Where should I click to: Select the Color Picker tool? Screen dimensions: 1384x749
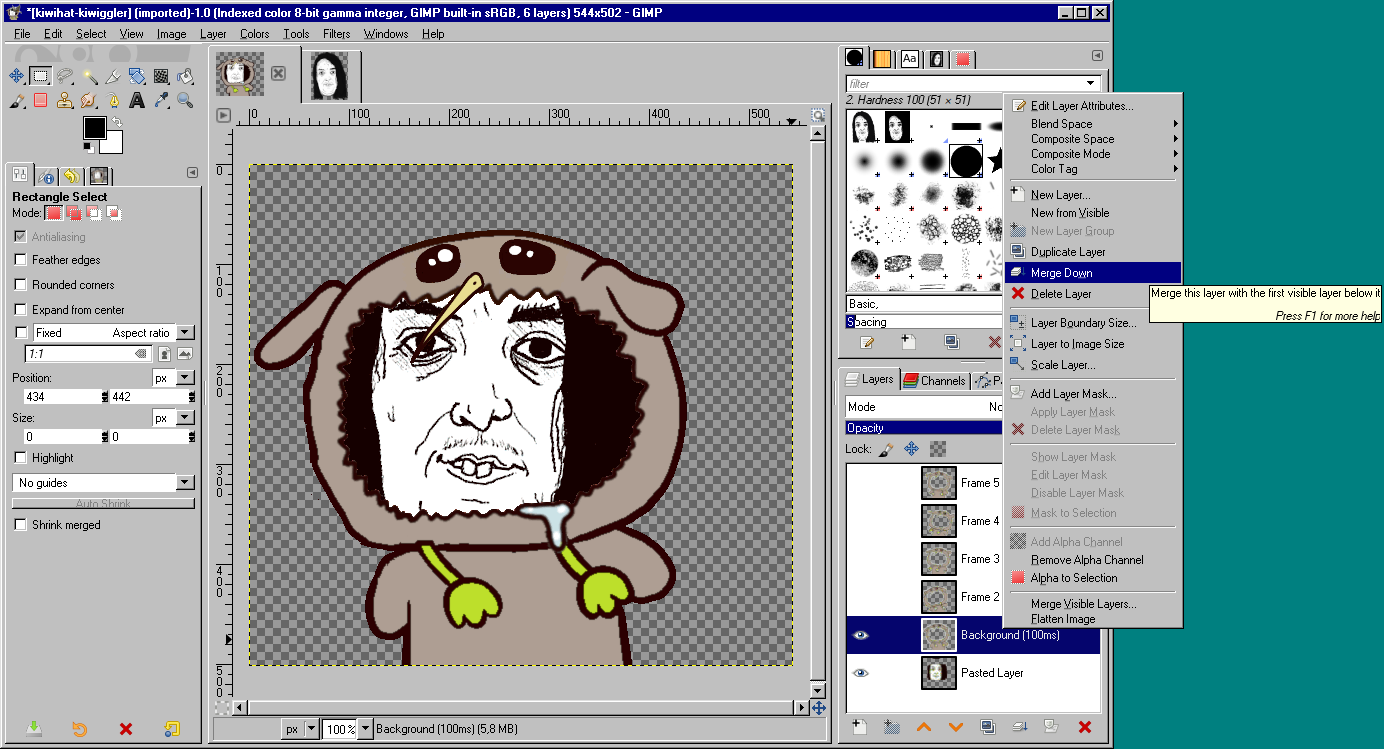[161, 100]
